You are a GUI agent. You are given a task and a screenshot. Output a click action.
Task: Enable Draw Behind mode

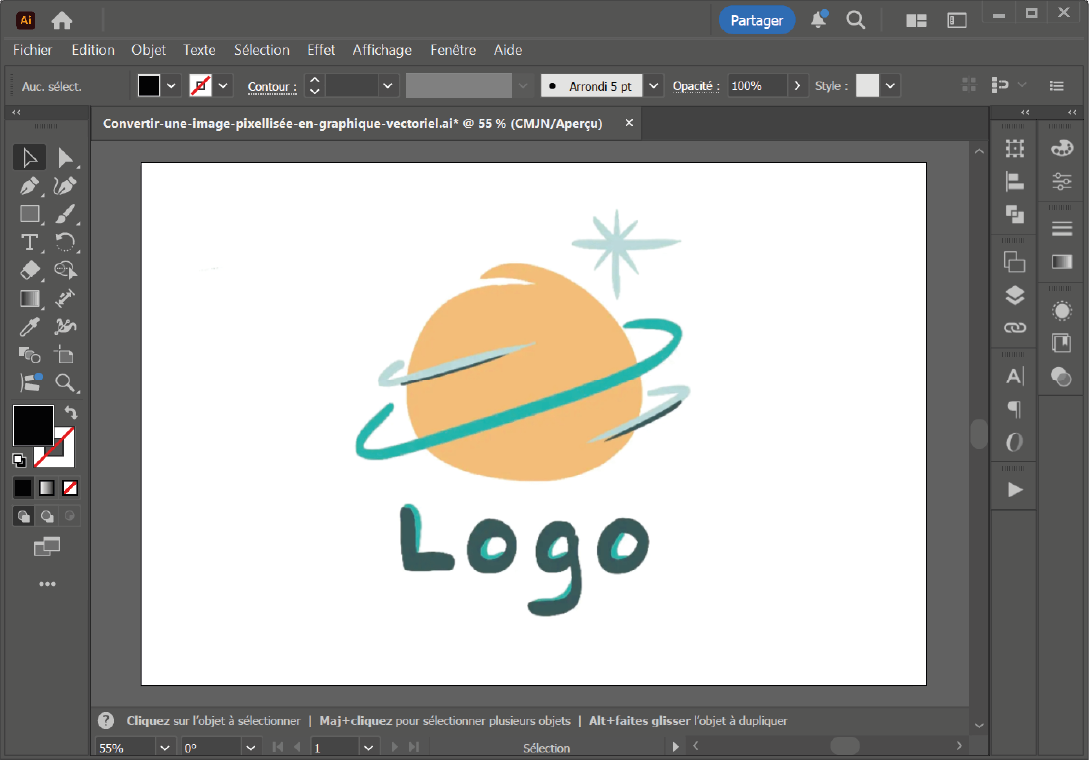click(47, 517)
